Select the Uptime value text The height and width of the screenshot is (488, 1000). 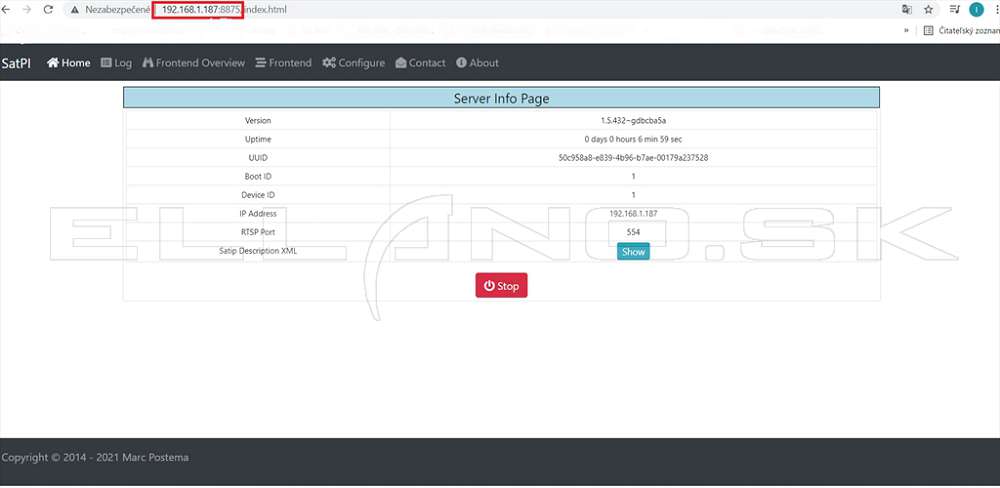633,139
